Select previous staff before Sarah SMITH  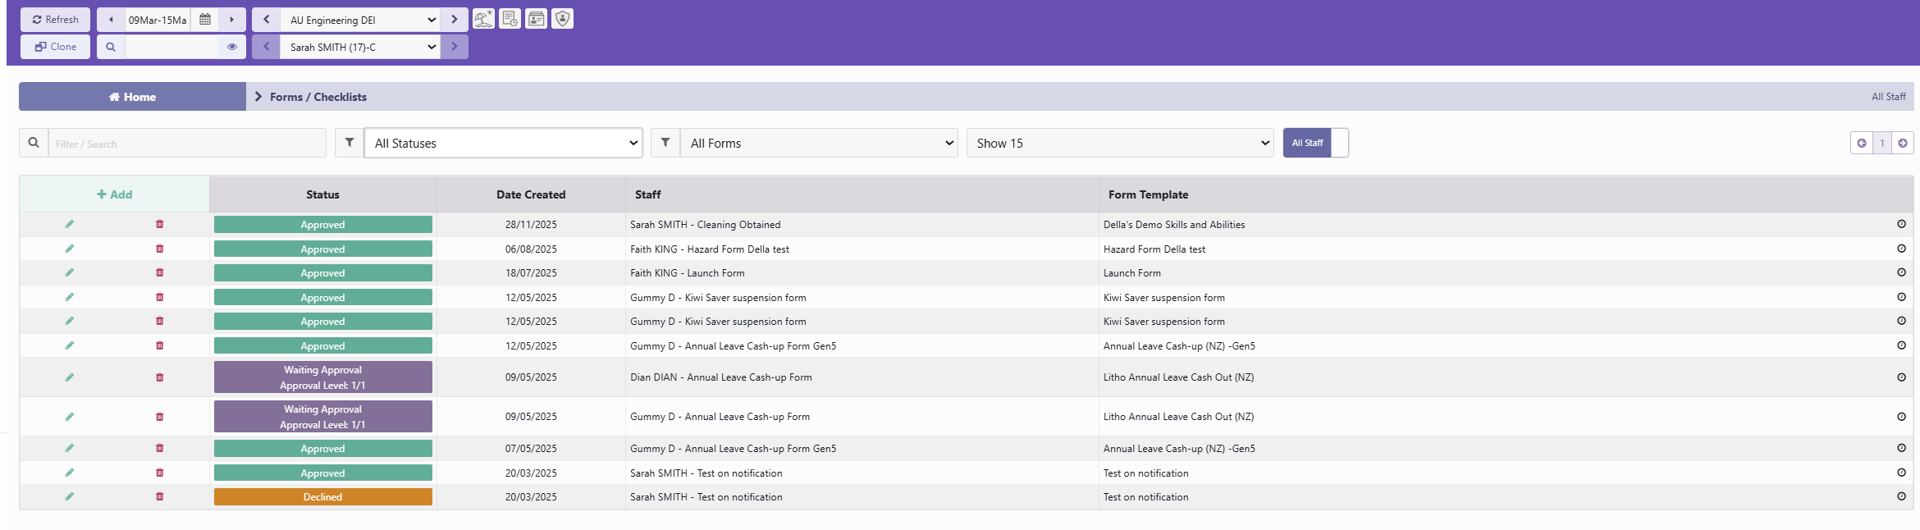click(266, 46)
